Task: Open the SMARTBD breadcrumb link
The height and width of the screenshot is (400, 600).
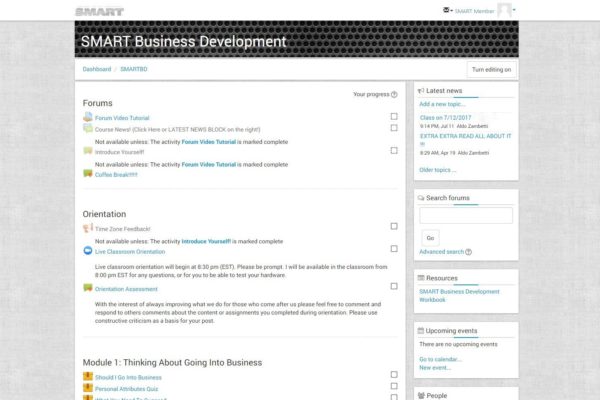Action: point(134,69)
